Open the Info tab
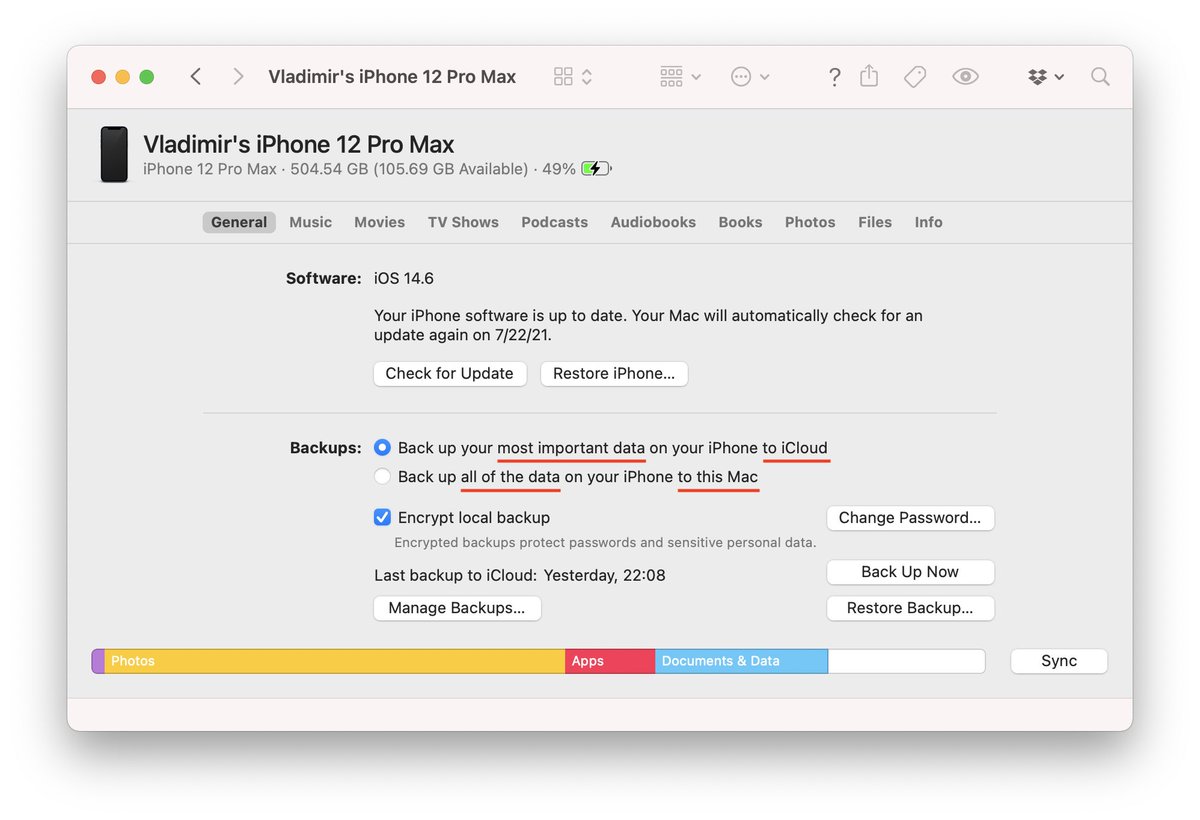The height and width of the screenshot is (820, 1200). [928, 222]
